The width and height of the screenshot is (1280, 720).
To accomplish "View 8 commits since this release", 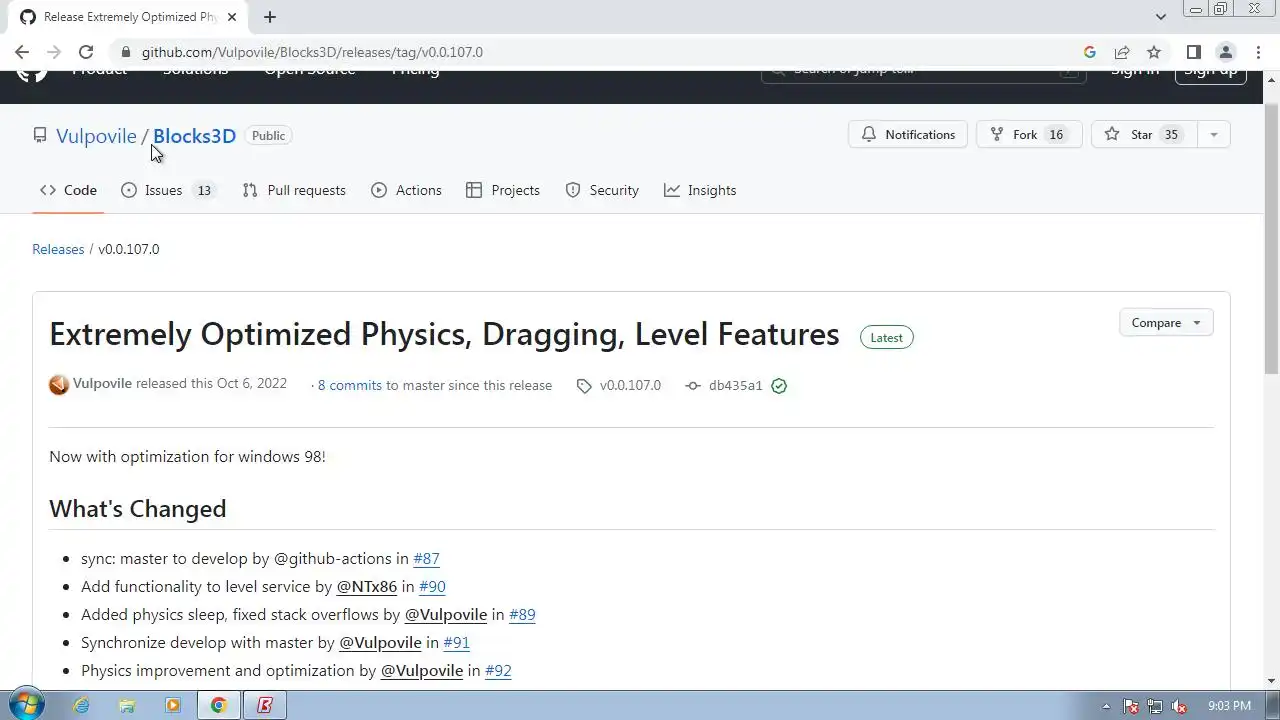I will (349, 385).
